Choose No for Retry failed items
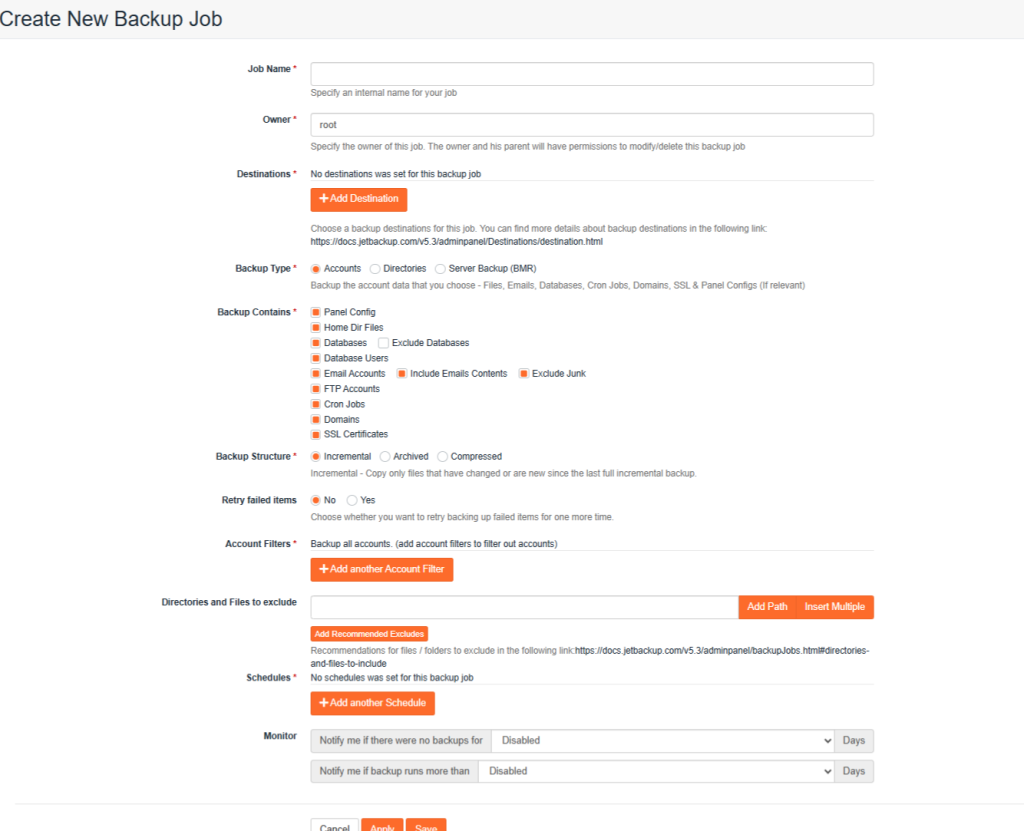Image resolution: width=1024 pixels, height=831 pixels. (x=315, y=500)
